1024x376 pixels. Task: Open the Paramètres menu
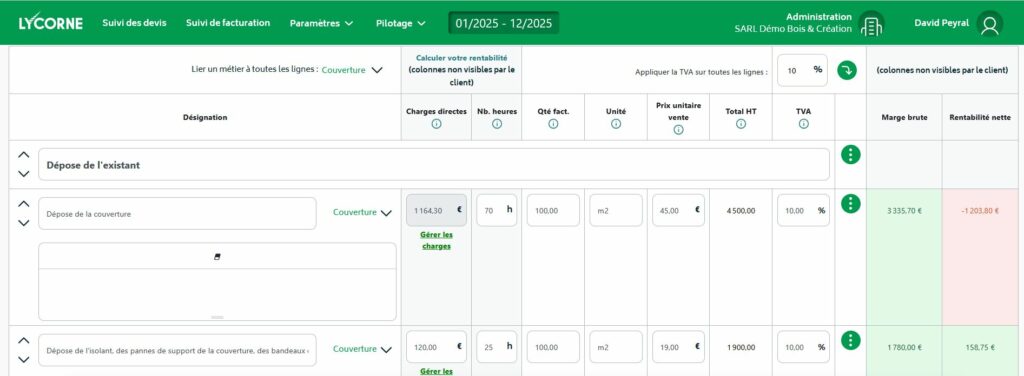(321, 23)
